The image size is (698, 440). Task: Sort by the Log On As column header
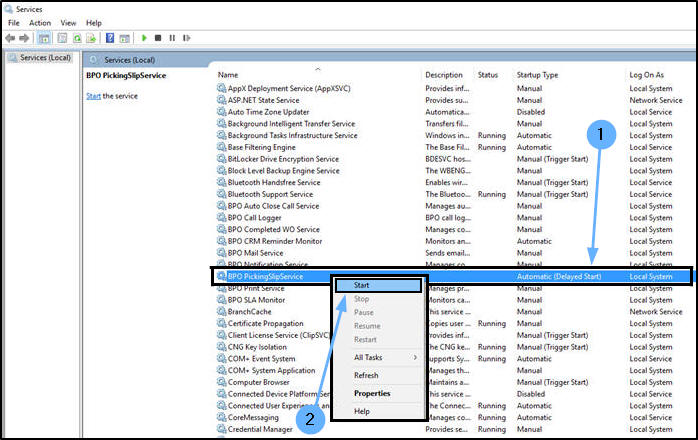pyautogui.click(x=646, y=75)
